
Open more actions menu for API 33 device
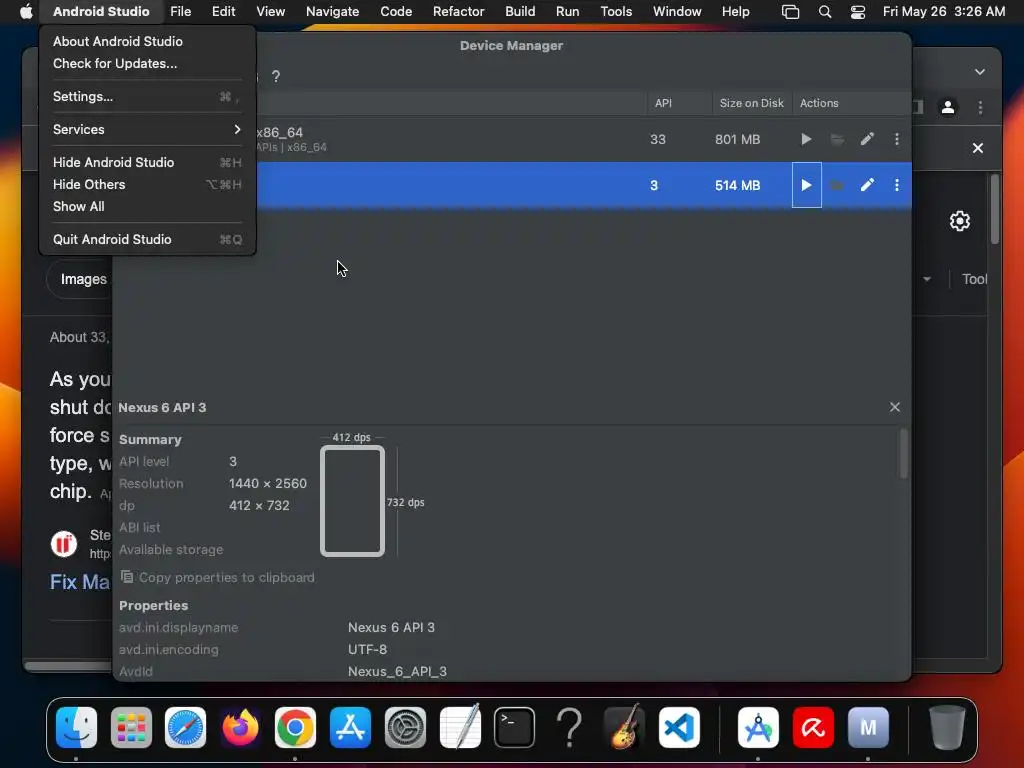coord(897,139)
